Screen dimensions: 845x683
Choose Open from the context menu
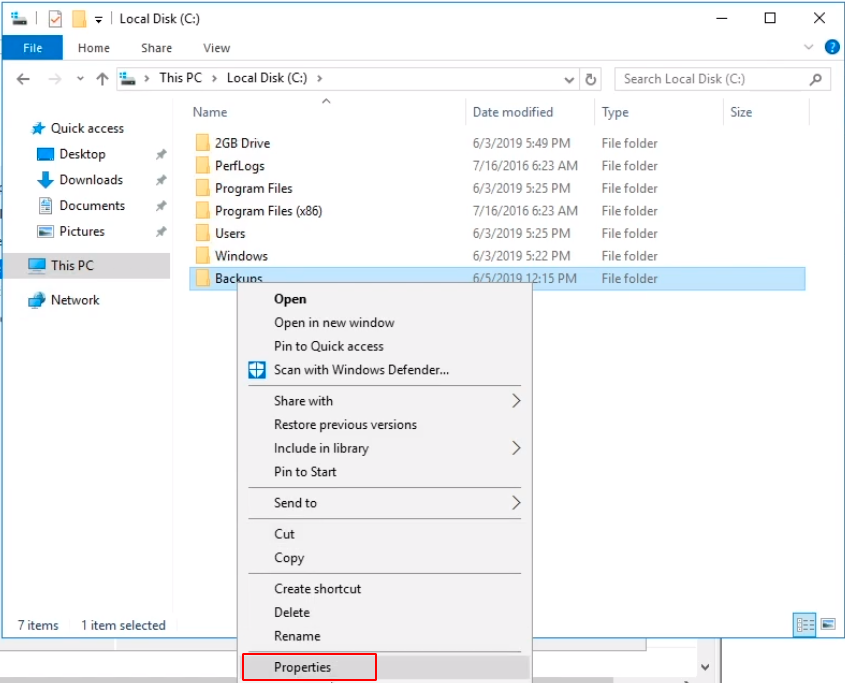coord(385,299)
